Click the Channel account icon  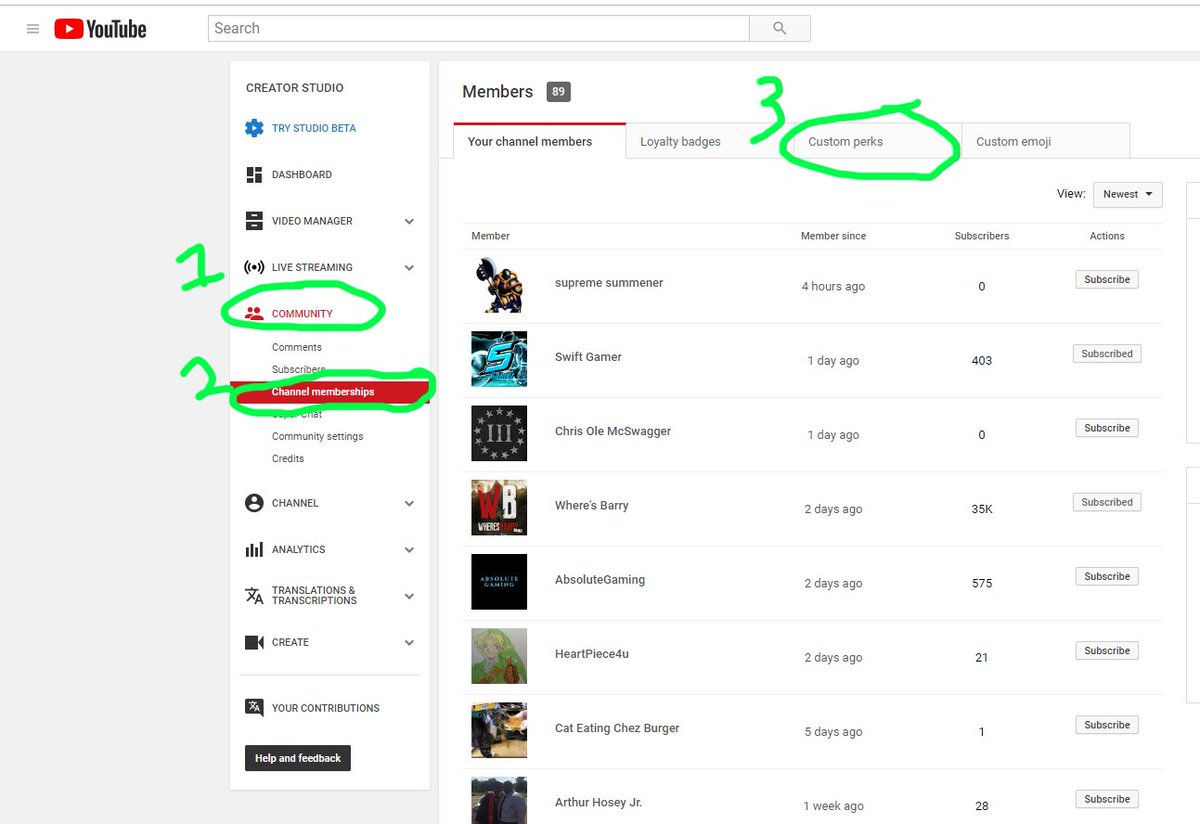tap(254, 503)
